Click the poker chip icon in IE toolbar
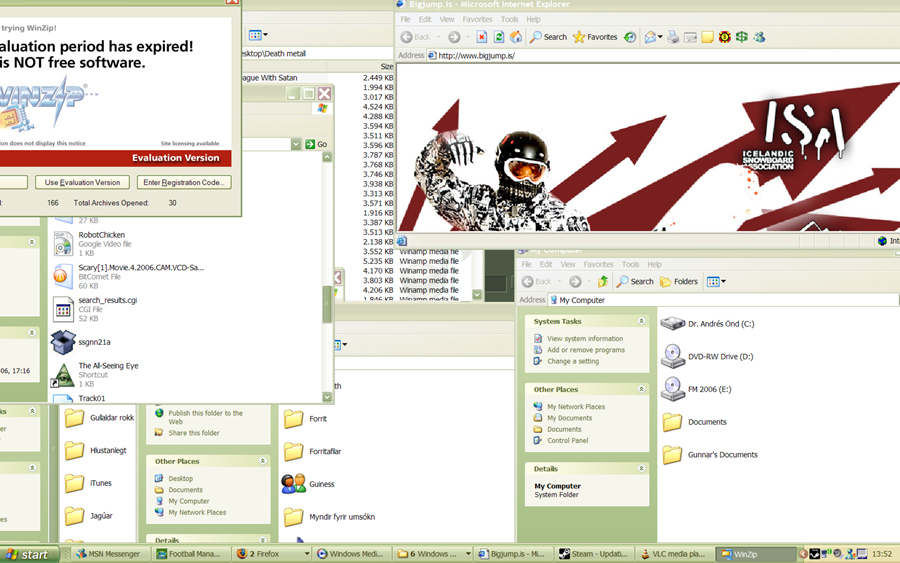The height and width of the screenshot is (563, 900). pyautogui.click(x=724, y=37)
